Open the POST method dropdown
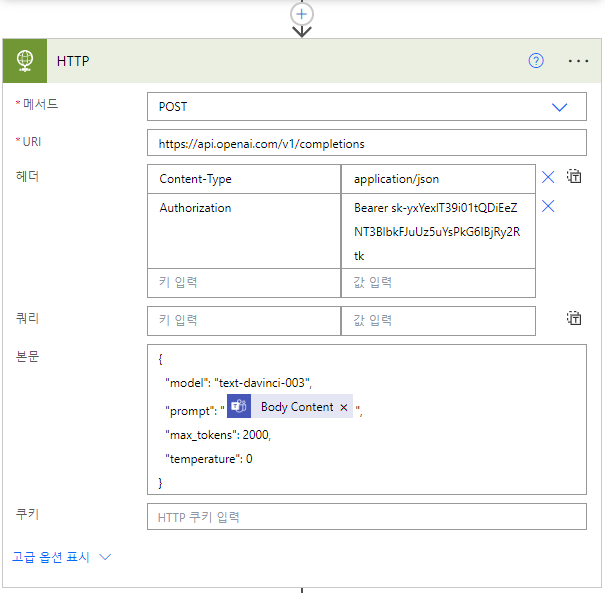605x593 pixels. pos(367,106)
